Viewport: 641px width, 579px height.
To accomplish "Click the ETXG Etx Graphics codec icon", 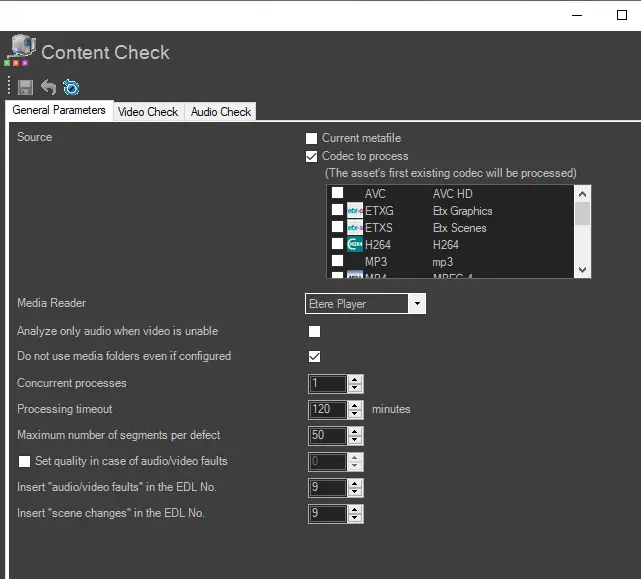I will 354,211.
